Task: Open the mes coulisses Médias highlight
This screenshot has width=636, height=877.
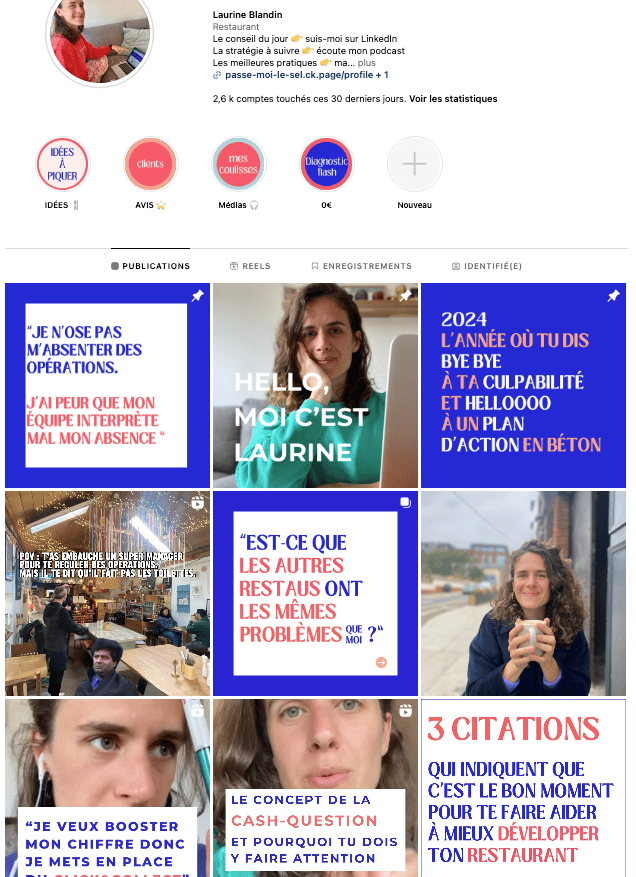Action: [238, 164]
